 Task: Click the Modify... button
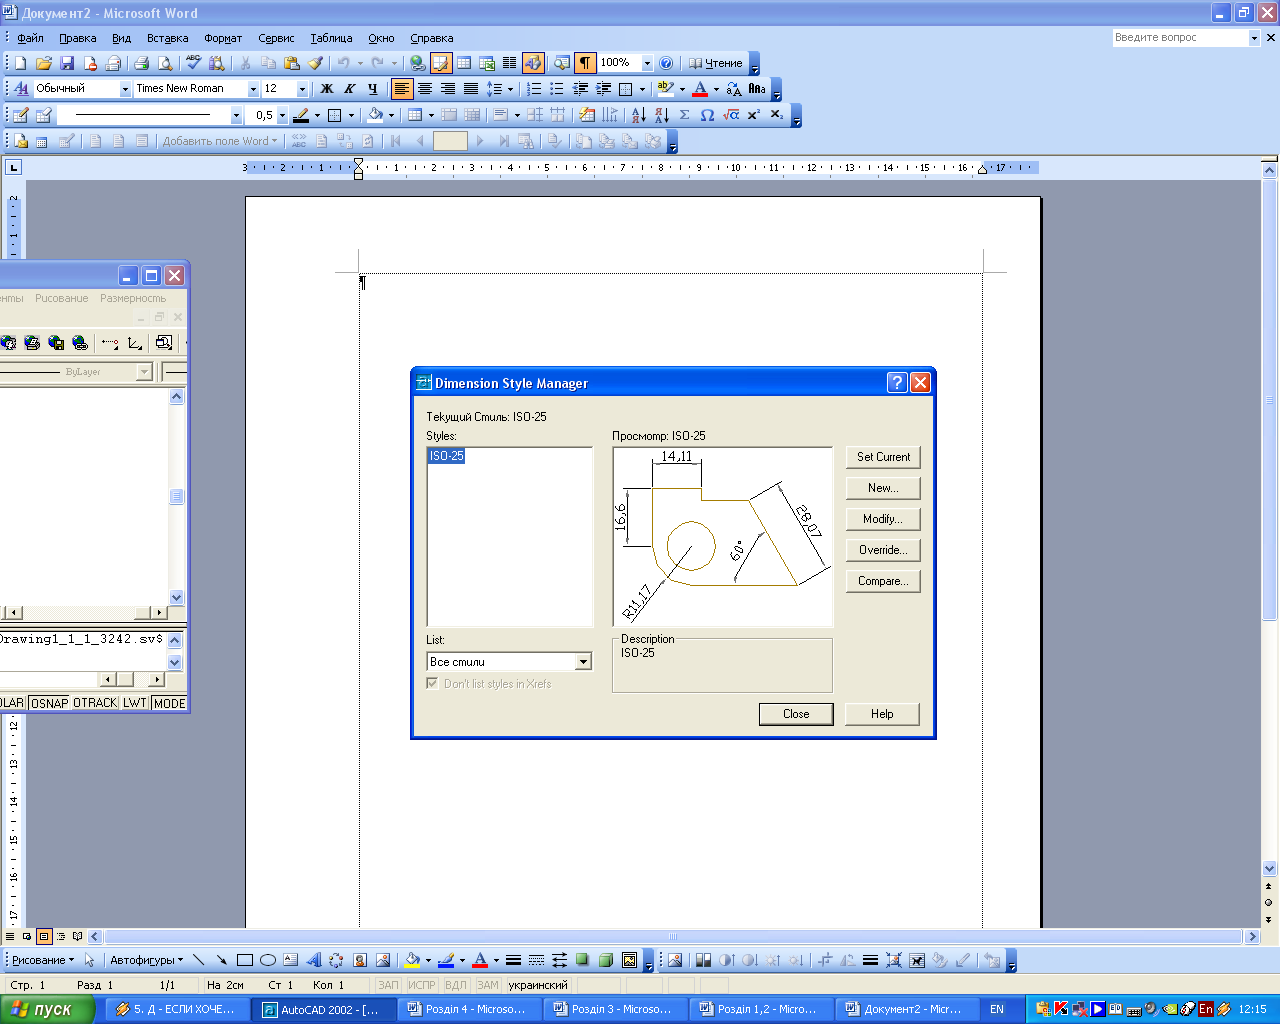(x=883, y=519)
